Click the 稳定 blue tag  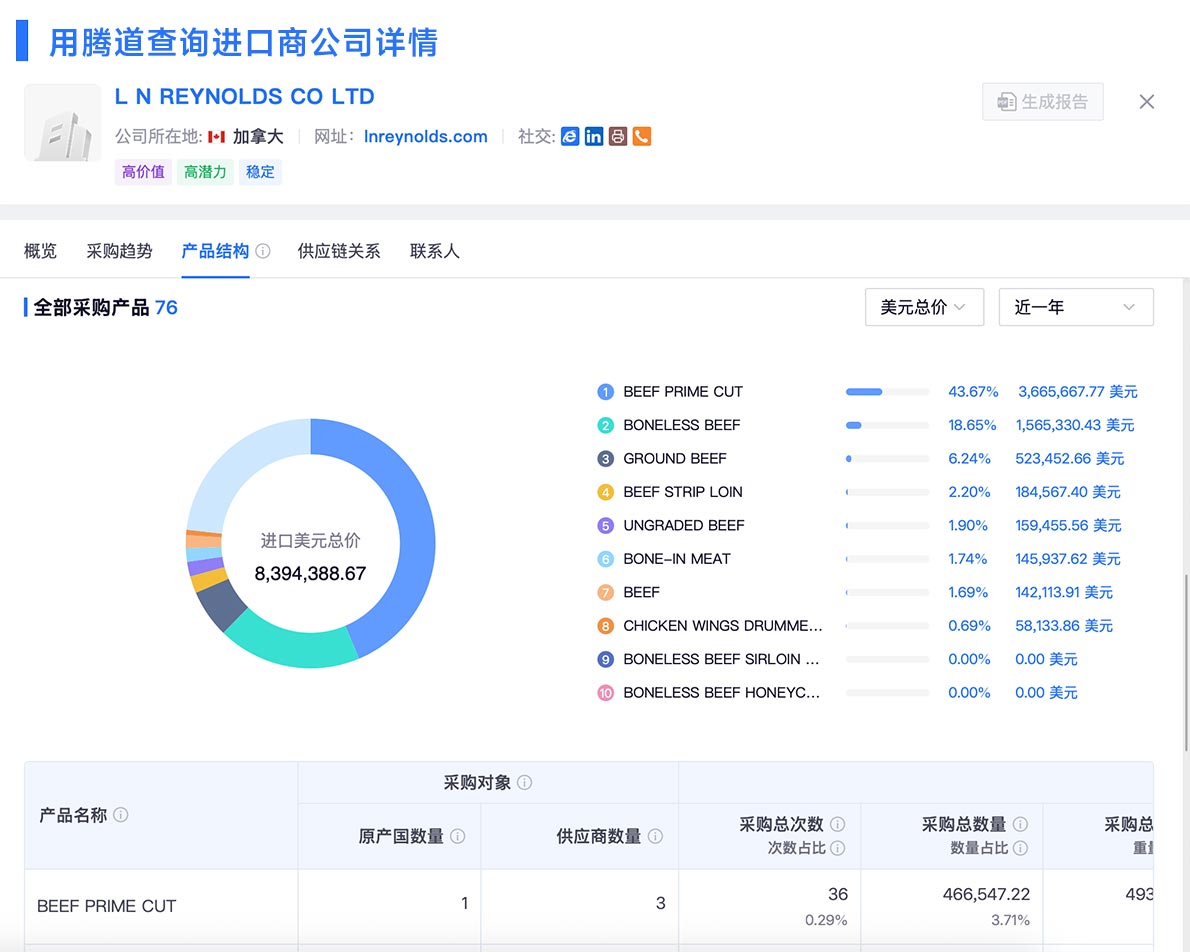coord(259,171)
